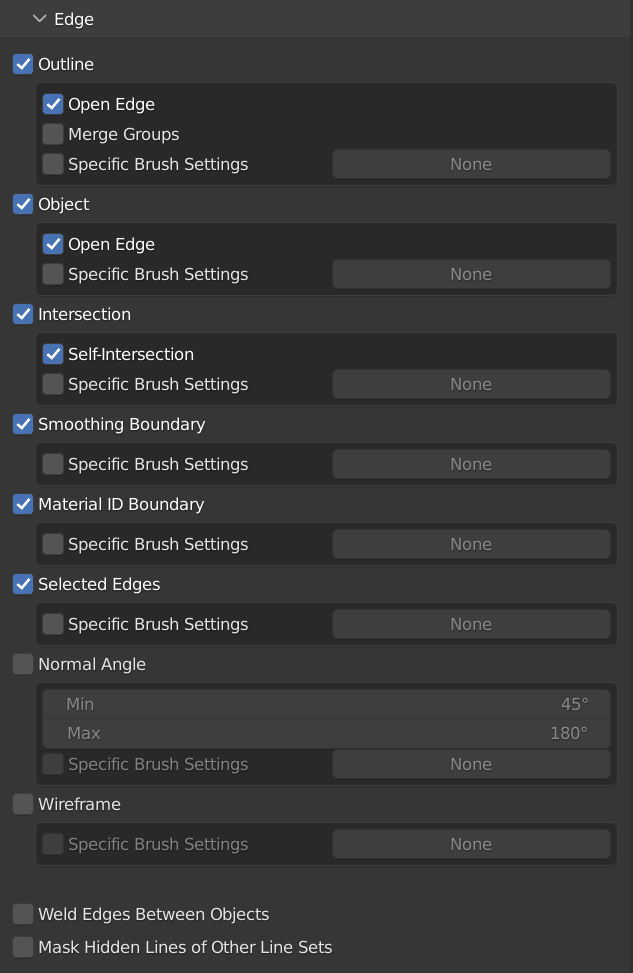
Task: Open the None brush selector under Outline
Action: 471,164
